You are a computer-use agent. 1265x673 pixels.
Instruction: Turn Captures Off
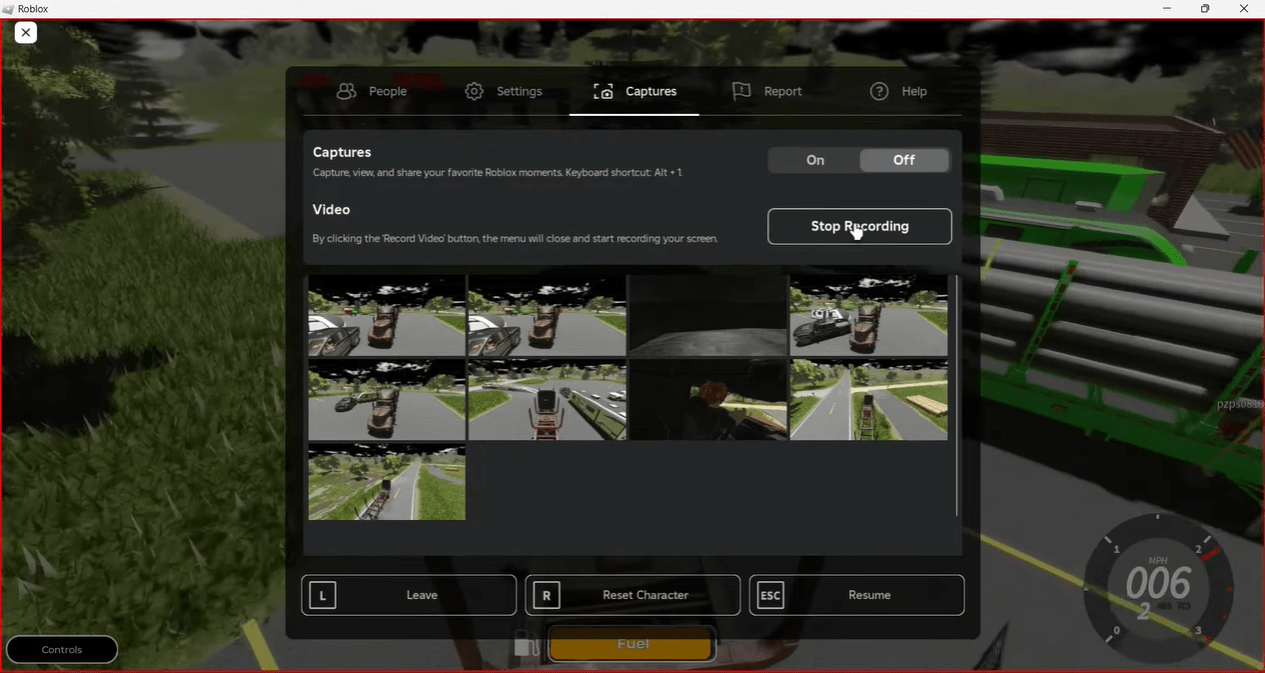904,160
